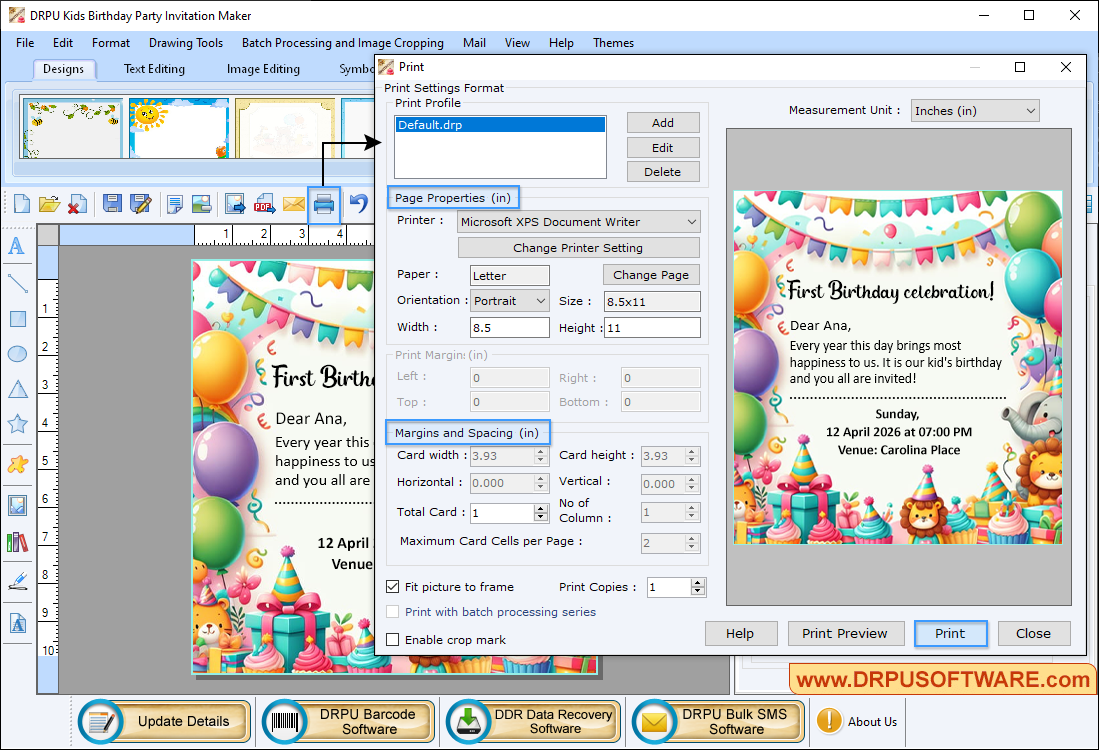The width and height of the screenshot is (1099, 750).
Task: Open the Batch Processing and Image Cropping menu
Action: click(x=343, y=43)
